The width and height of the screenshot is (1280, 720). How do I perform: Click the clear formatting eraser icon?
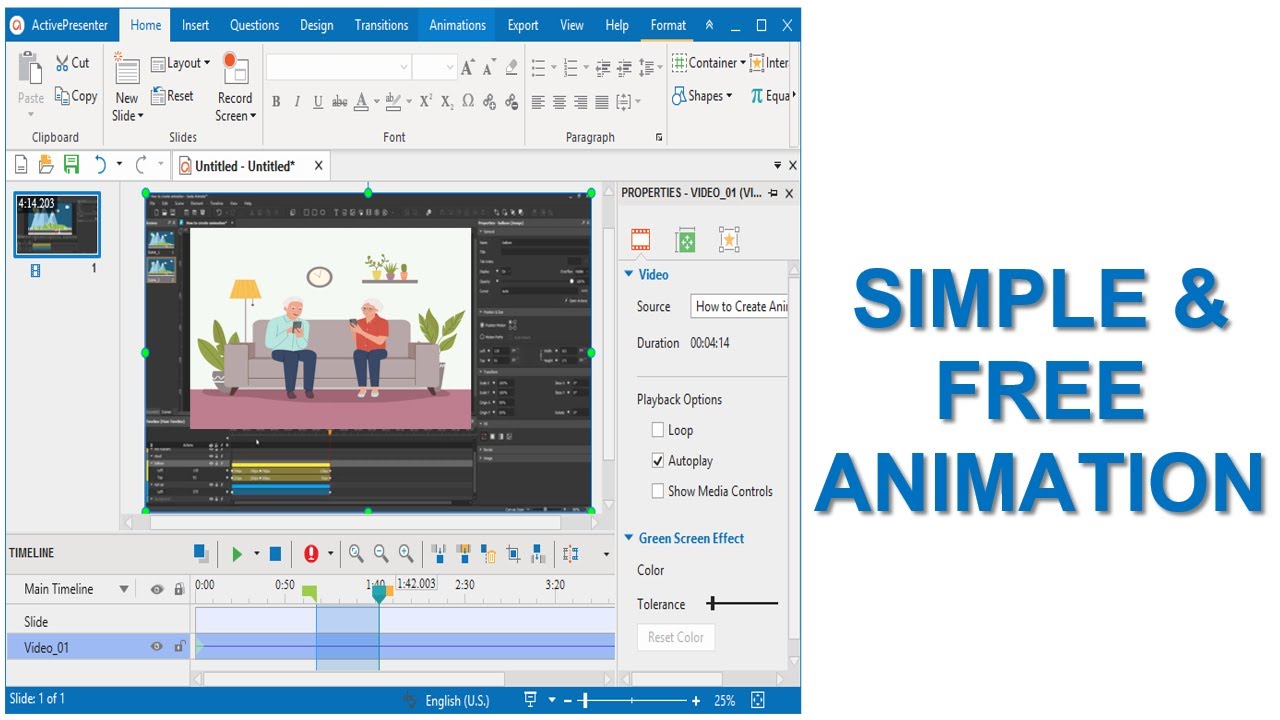[512, 67]
